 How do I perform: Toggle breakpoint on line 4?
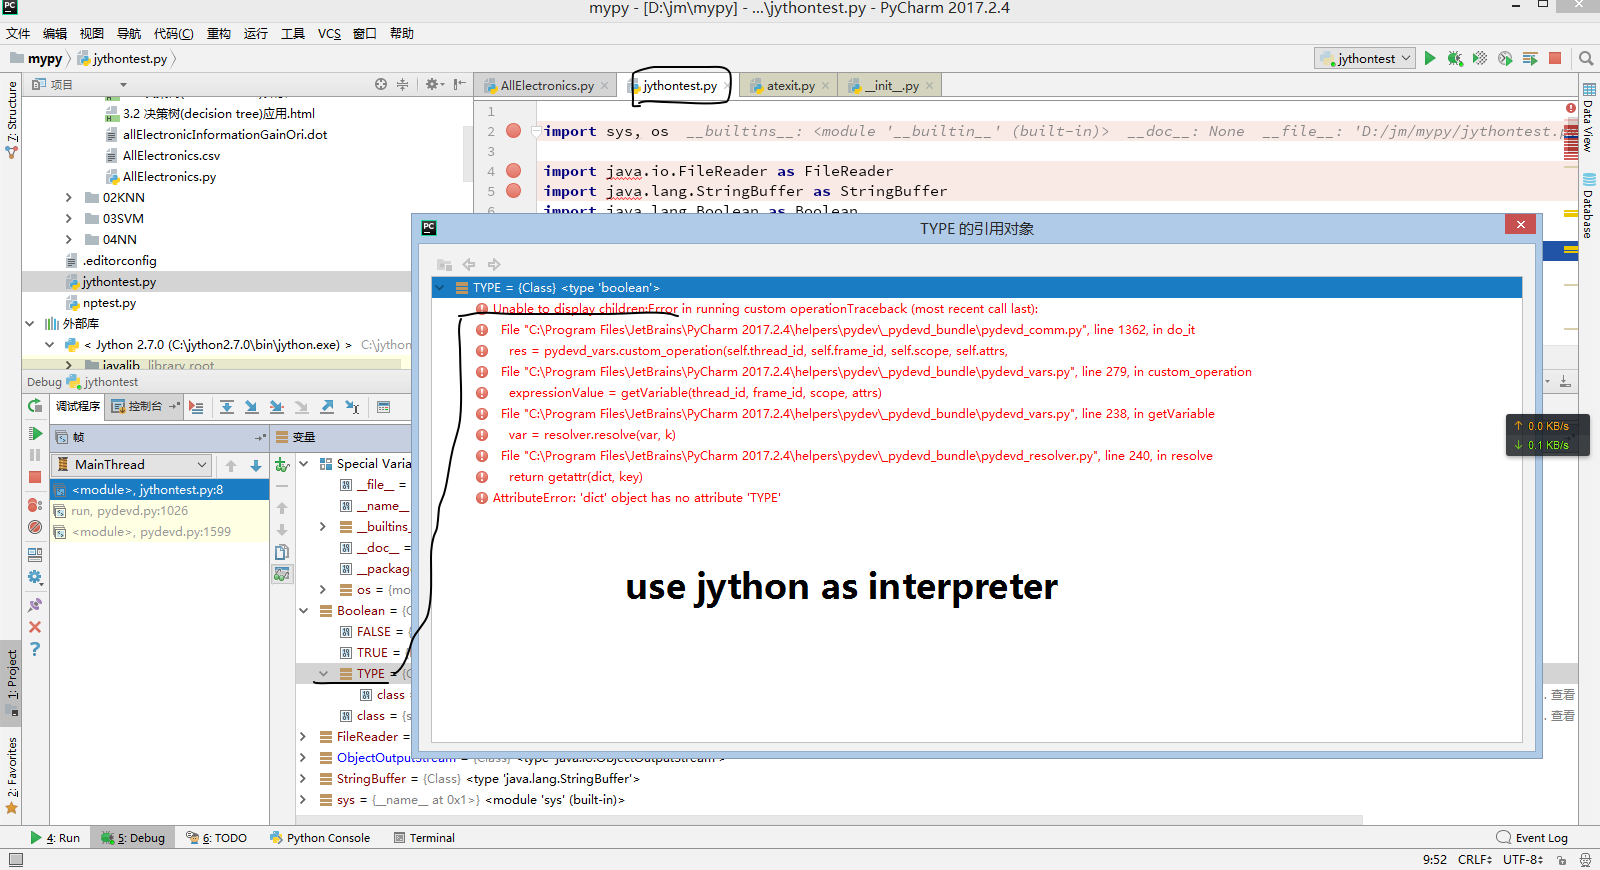pos(514,171)
